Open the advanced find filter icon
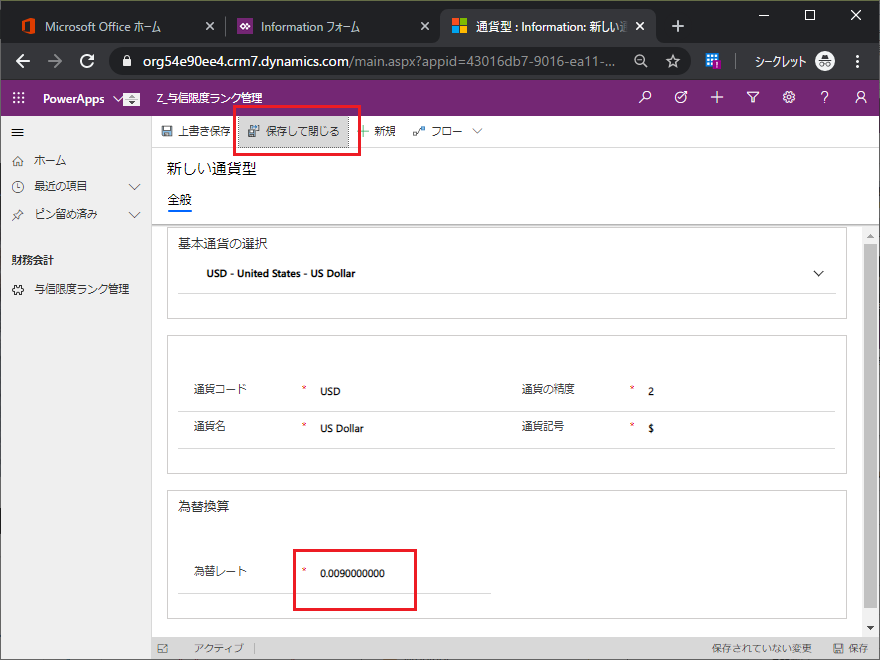Image resolution: width=880 pixels, height=660 pixels. tap(753, 98)
